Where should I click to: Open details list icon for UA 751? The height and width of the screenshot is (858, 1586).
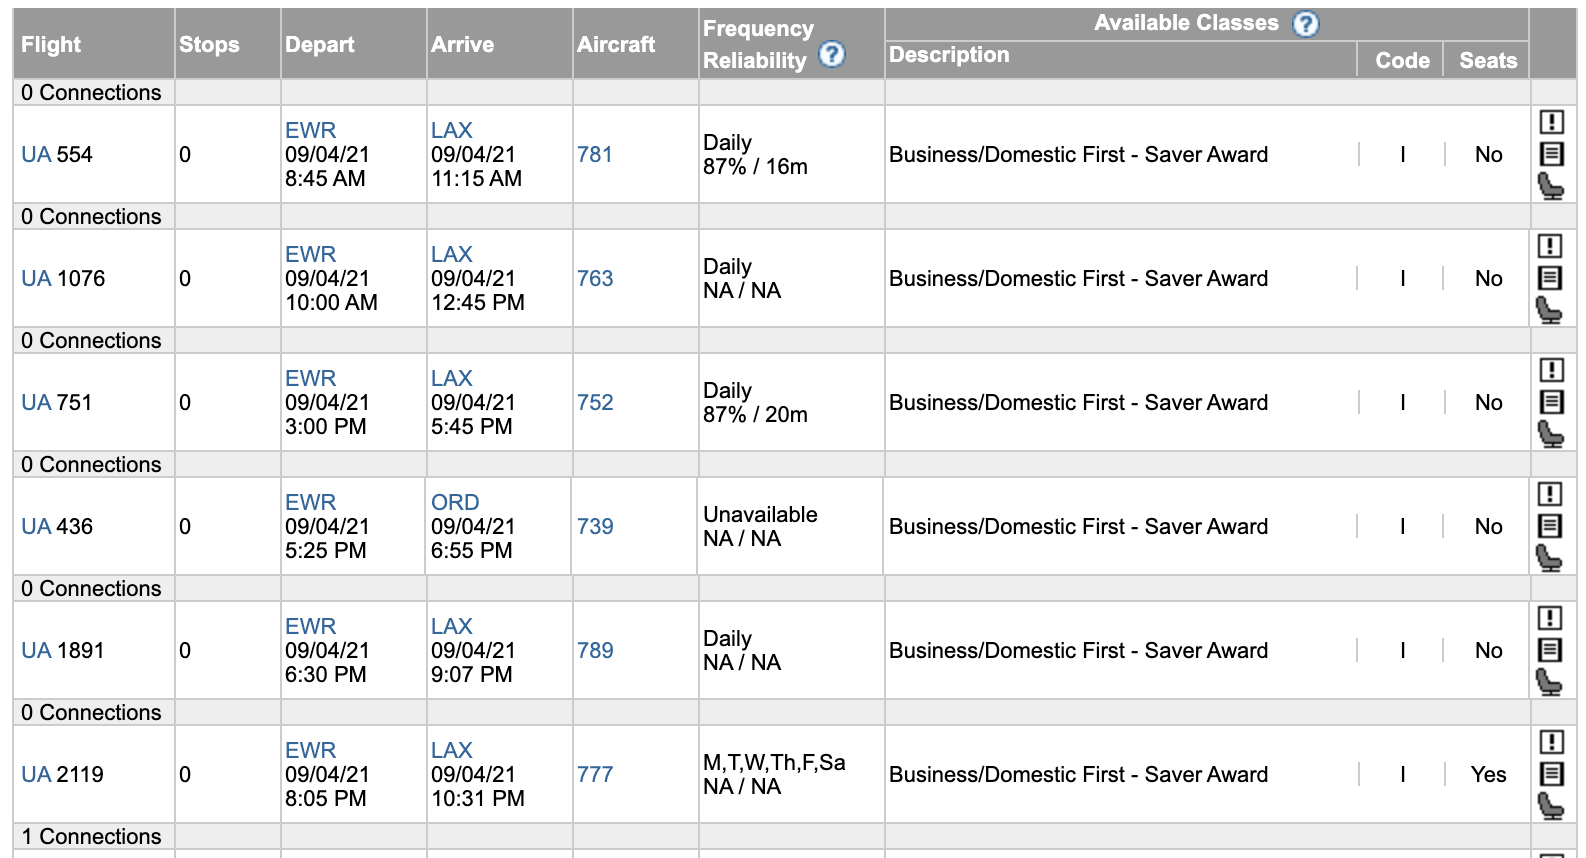click(1551, 402)
